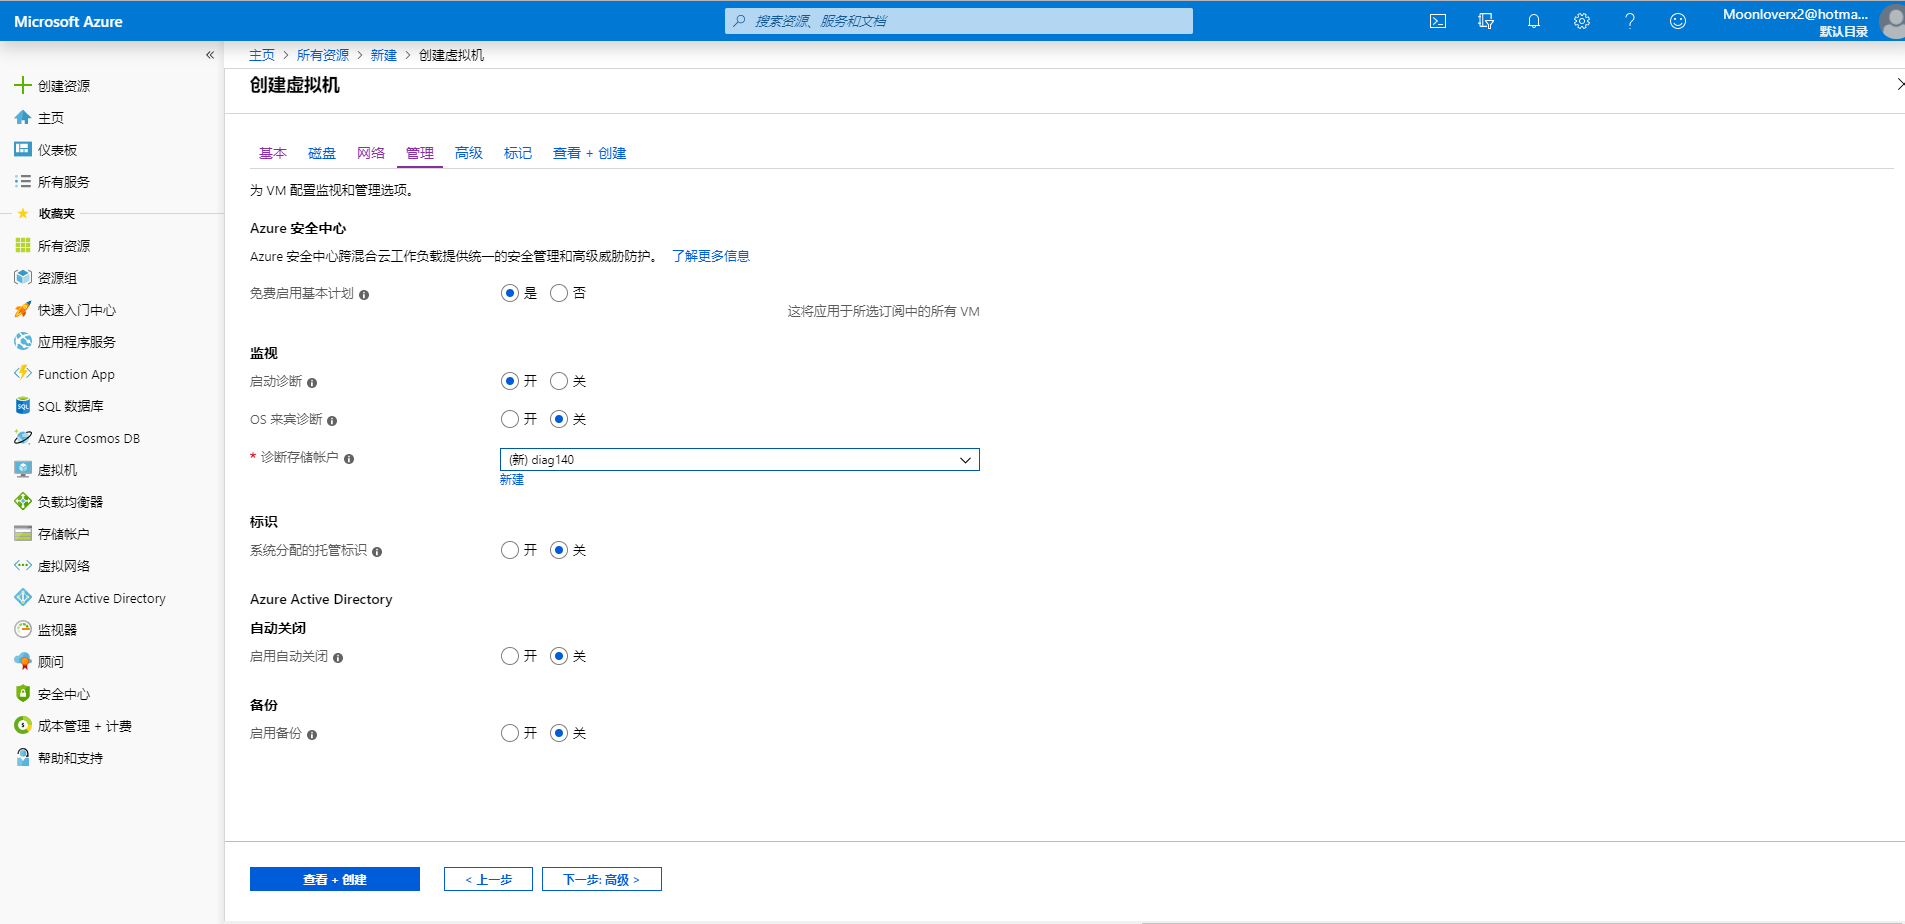Switch to the 磁盘 tab

[322, 153]
